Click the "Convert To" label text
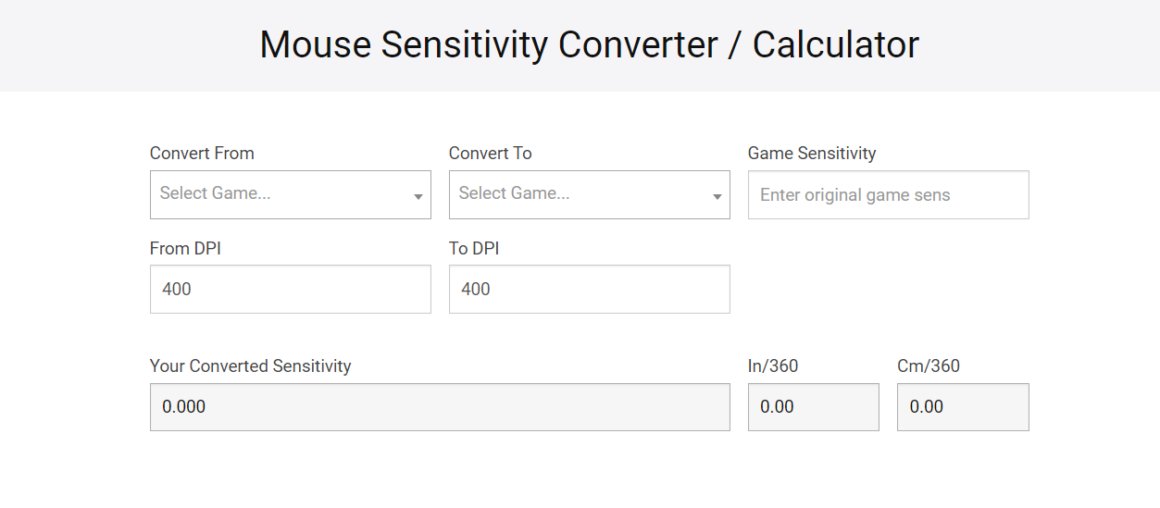This screenshot has width=1160, height=508. tap(490, 153)
